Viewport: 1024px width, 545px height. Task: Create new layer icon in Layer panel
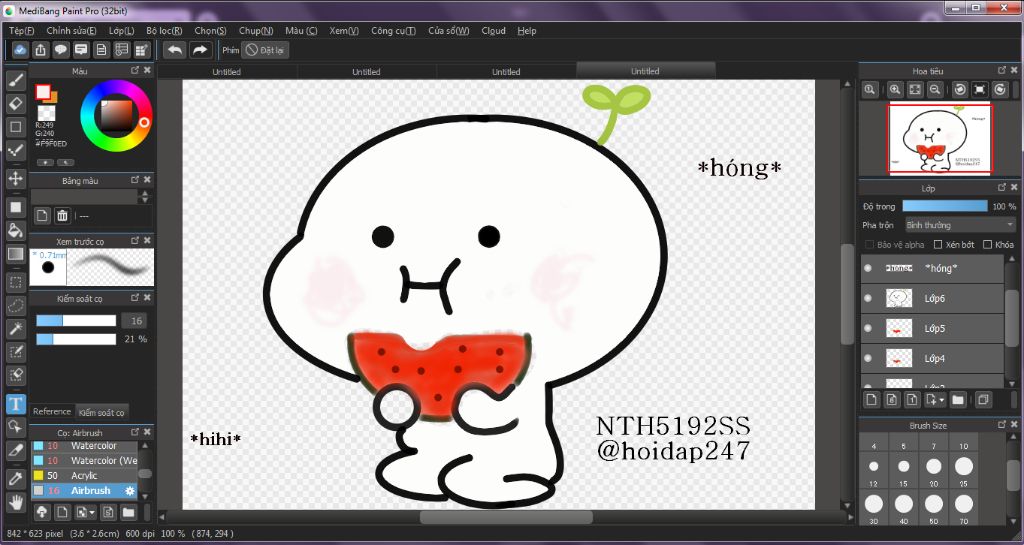(871, 399)
